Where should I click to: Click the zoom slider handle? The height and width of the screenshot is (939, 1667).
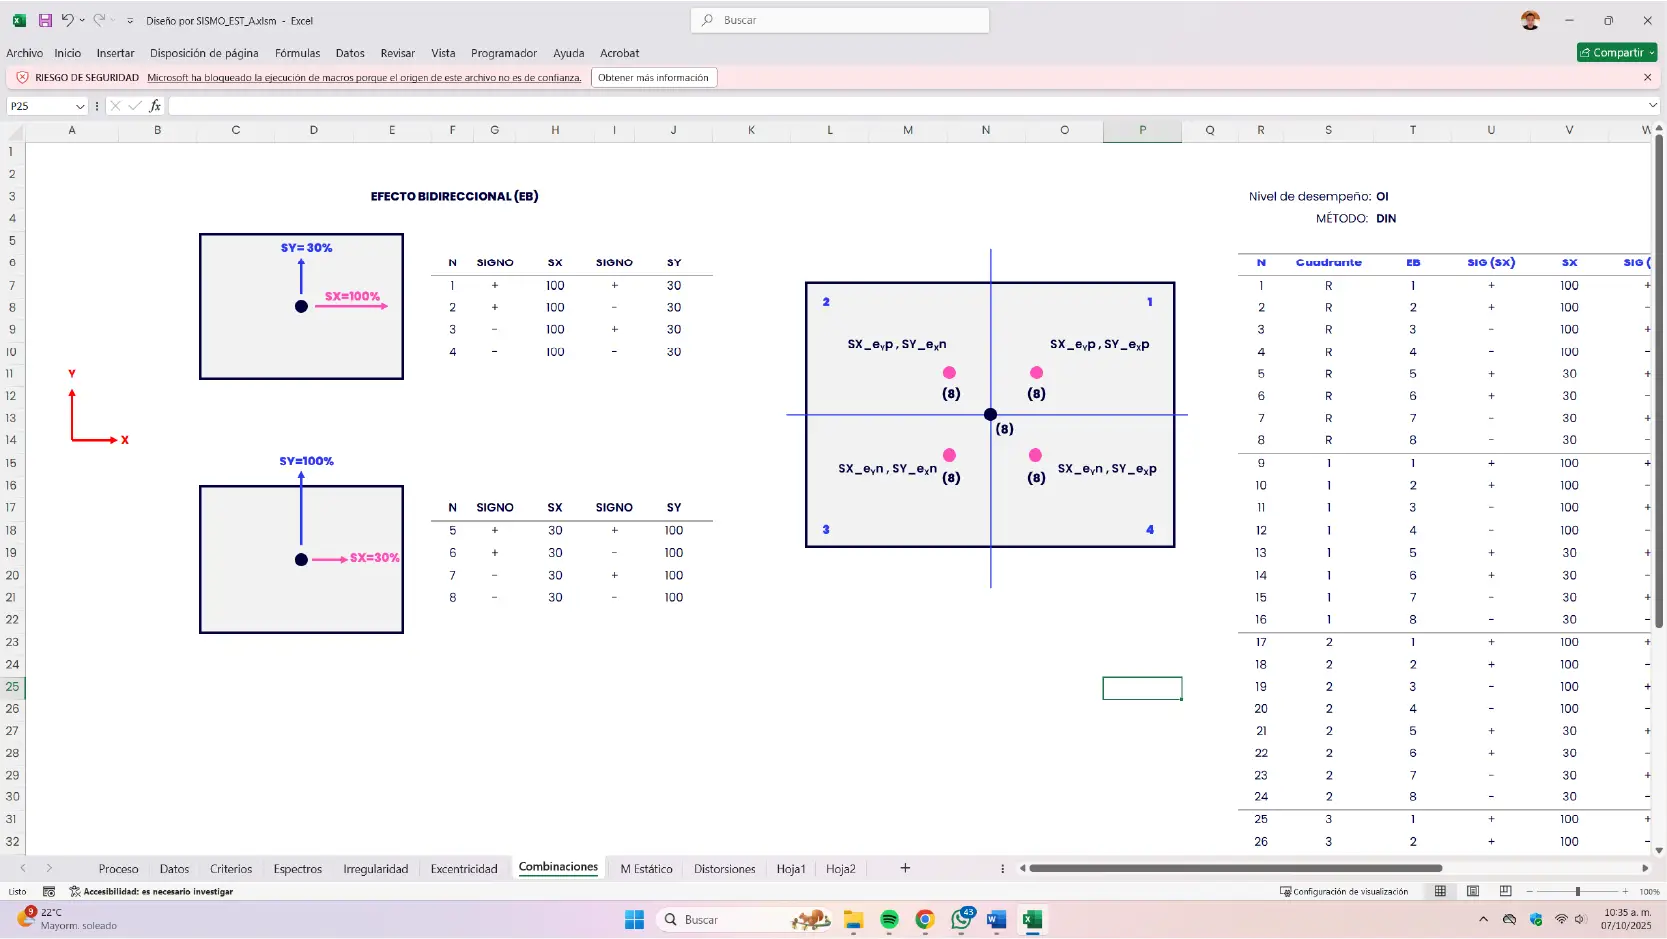(1578, 891)
